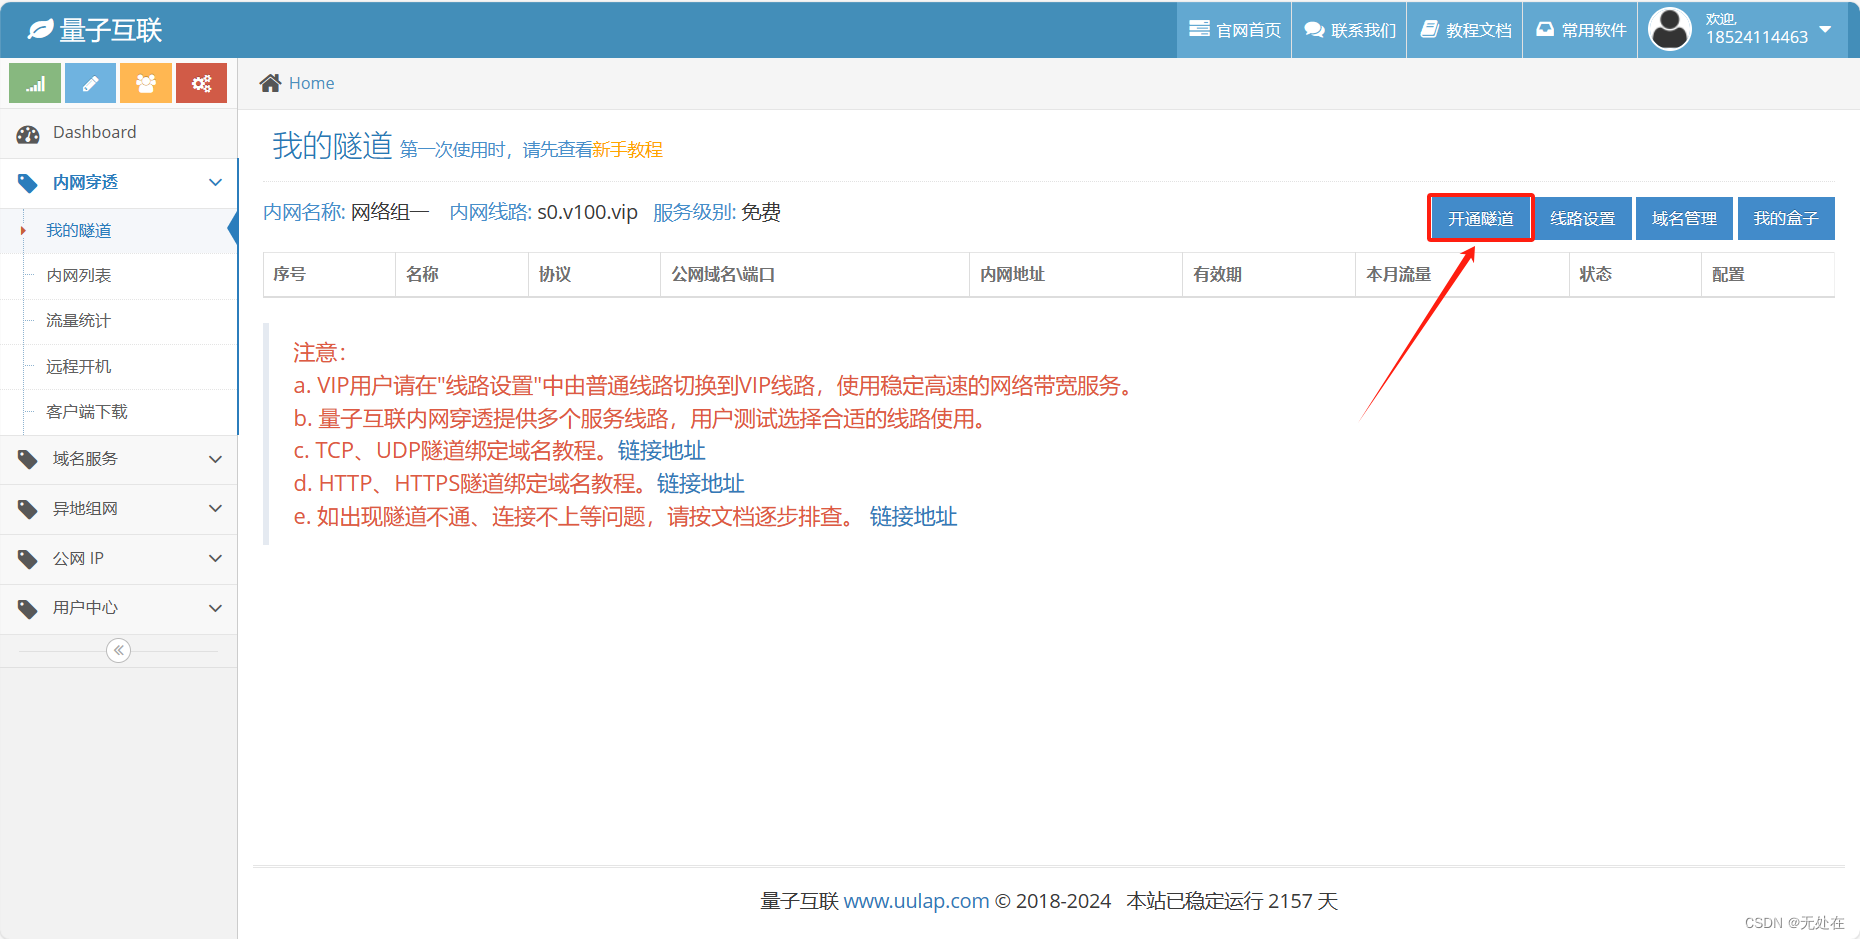Click the 域名管理 button
Viewport: 1860px width, 939px height.
pyautogui.click(x=1684, y=218)
